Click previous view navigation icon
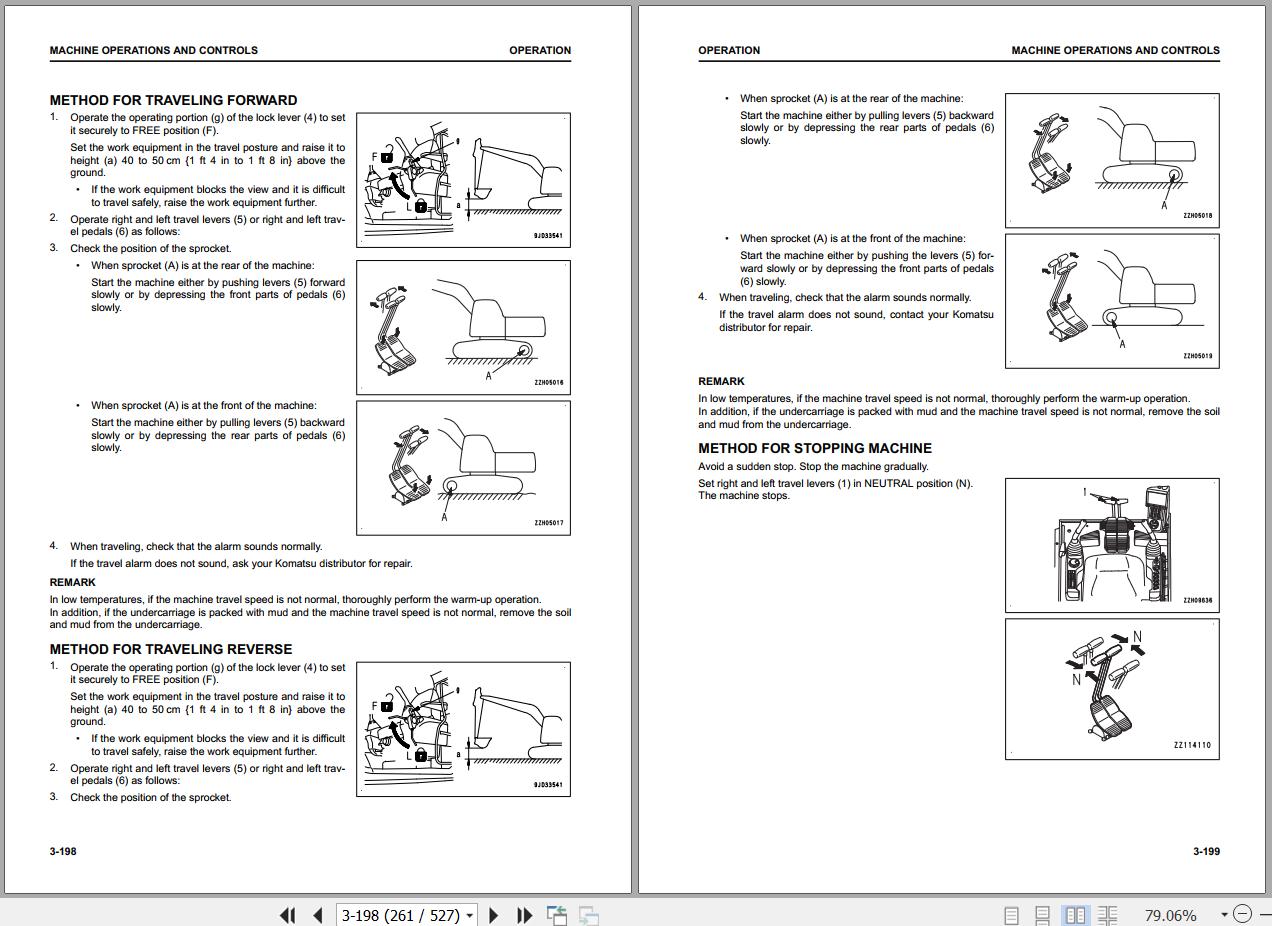 pos(557,915)
